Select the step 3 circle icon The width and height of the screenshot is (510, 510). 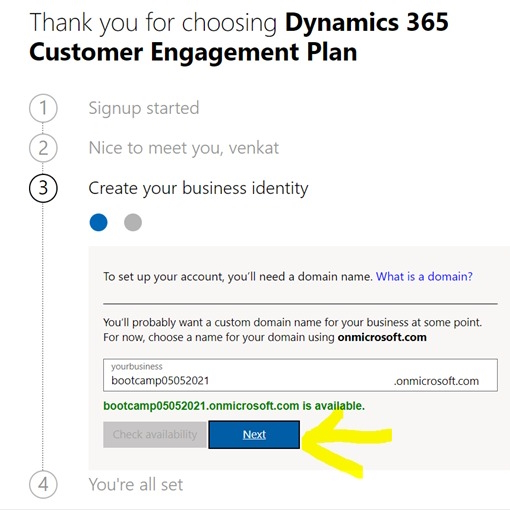coord(43,188)
